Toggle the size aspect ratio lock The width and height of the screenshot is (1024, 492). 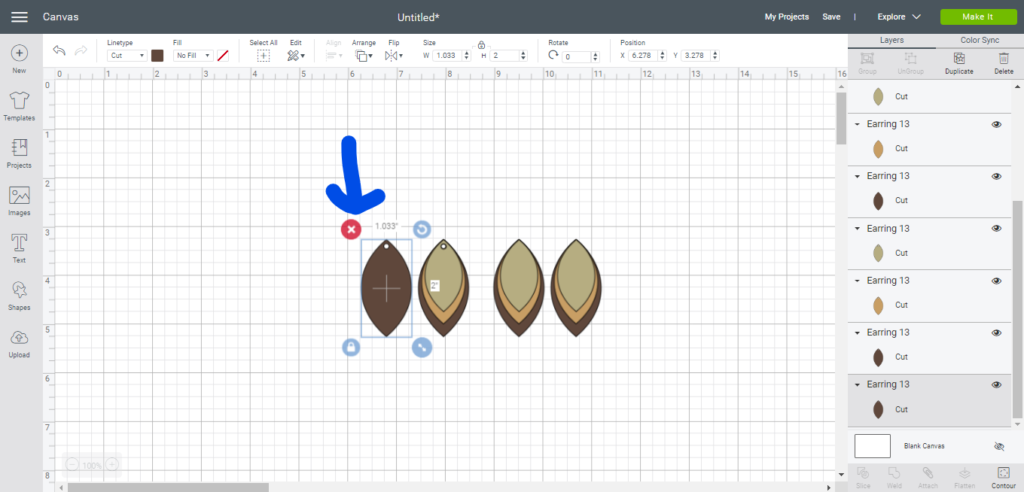click(x=481, y=45)
